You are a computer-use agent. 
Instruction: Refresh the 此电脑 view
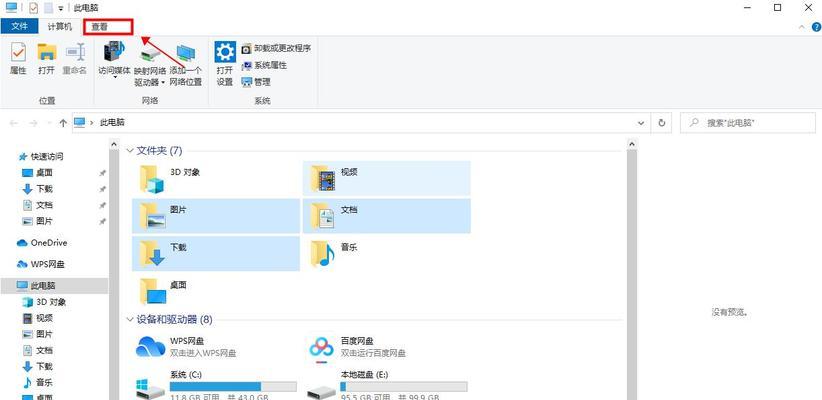click(x=662, y=123)
